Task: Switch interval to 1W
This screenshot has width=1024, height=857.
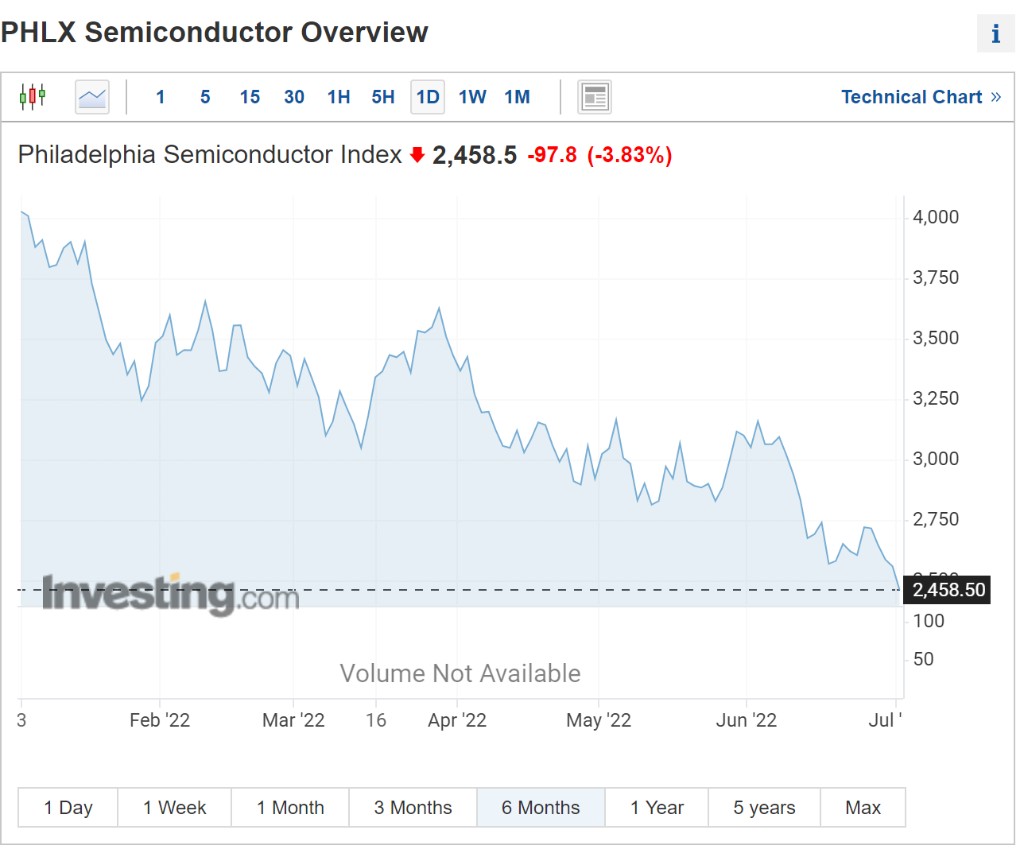Action: click(472, 97)
